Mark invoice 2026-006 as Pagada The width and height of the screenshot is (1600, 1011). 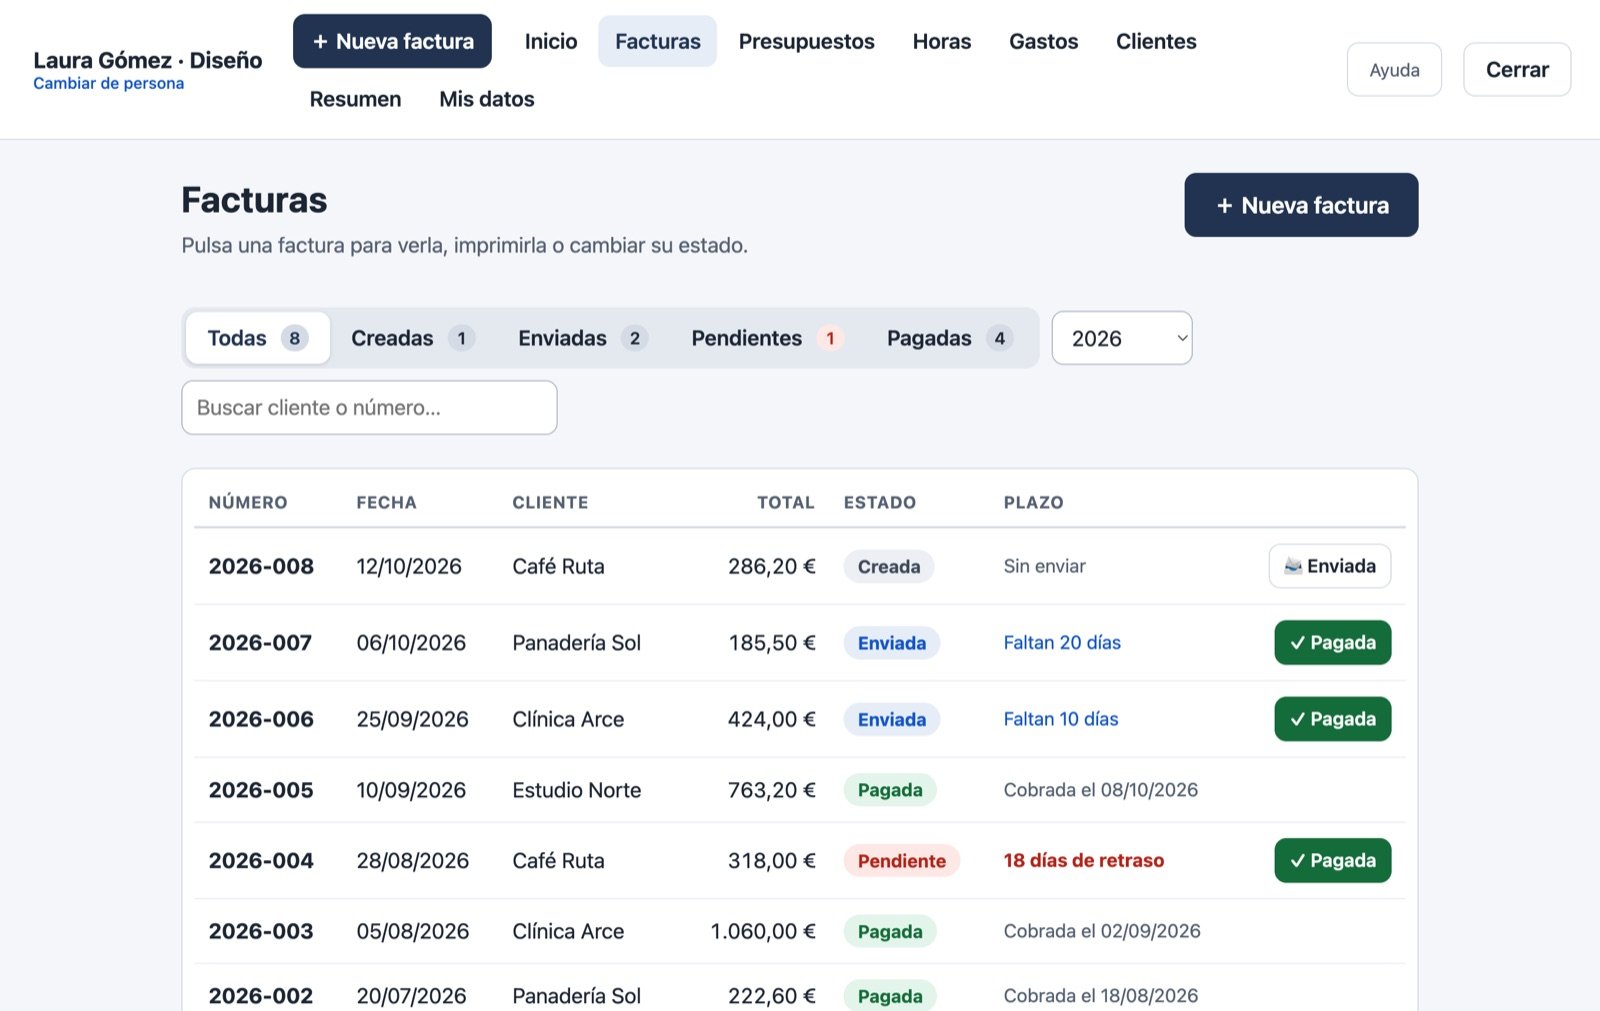pyautogui.click(x=1332, y=719)
